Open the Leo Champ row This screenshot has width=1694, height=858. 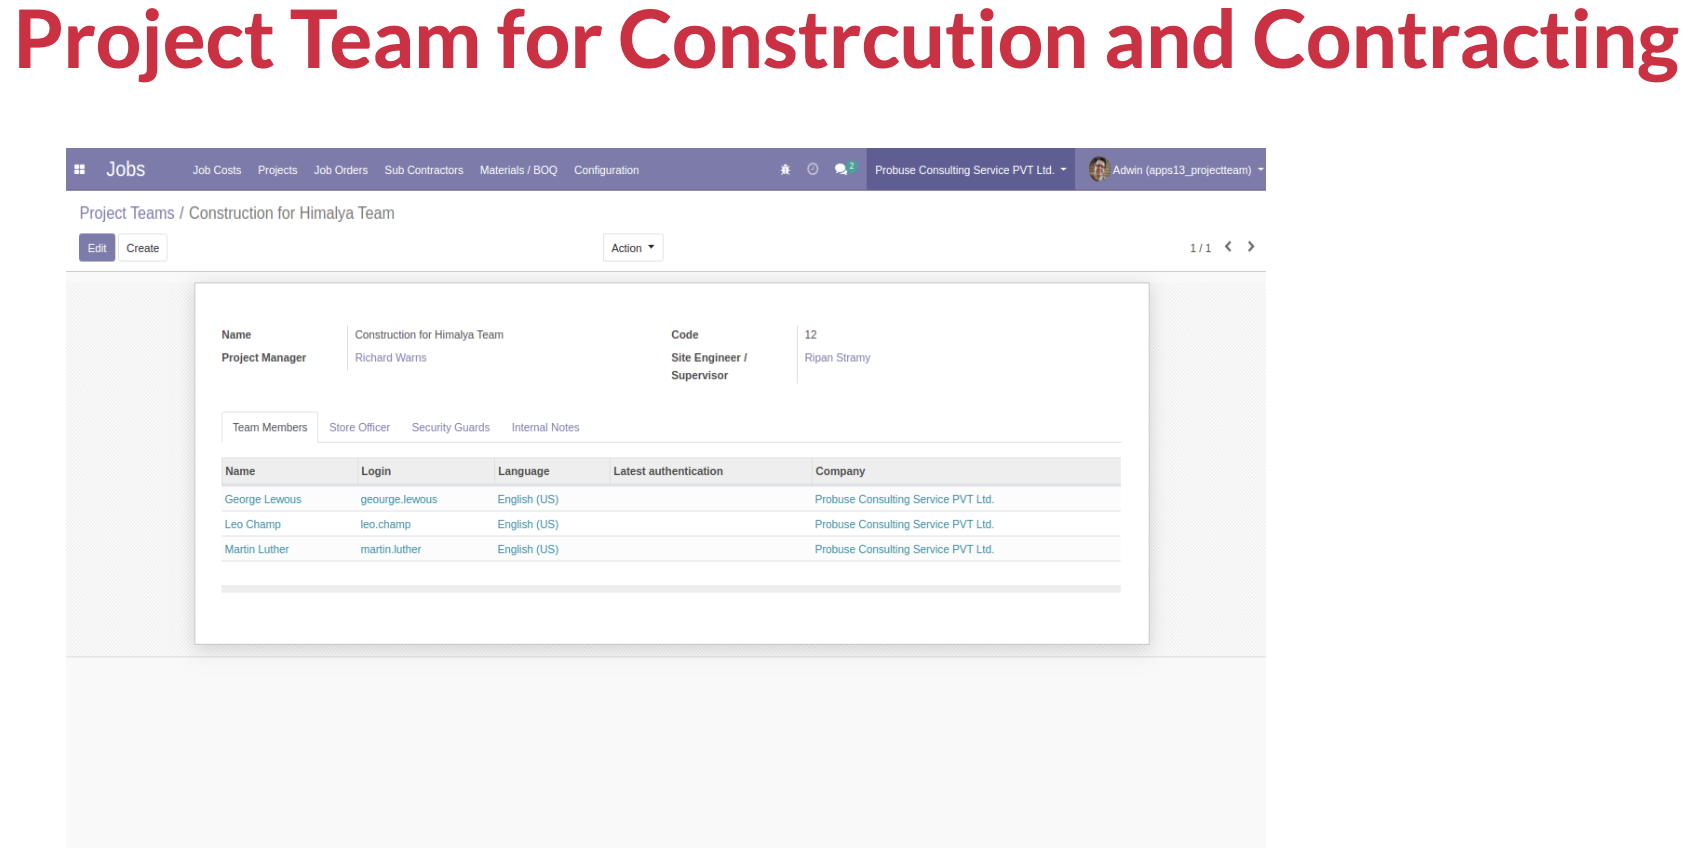click(671, 524)
